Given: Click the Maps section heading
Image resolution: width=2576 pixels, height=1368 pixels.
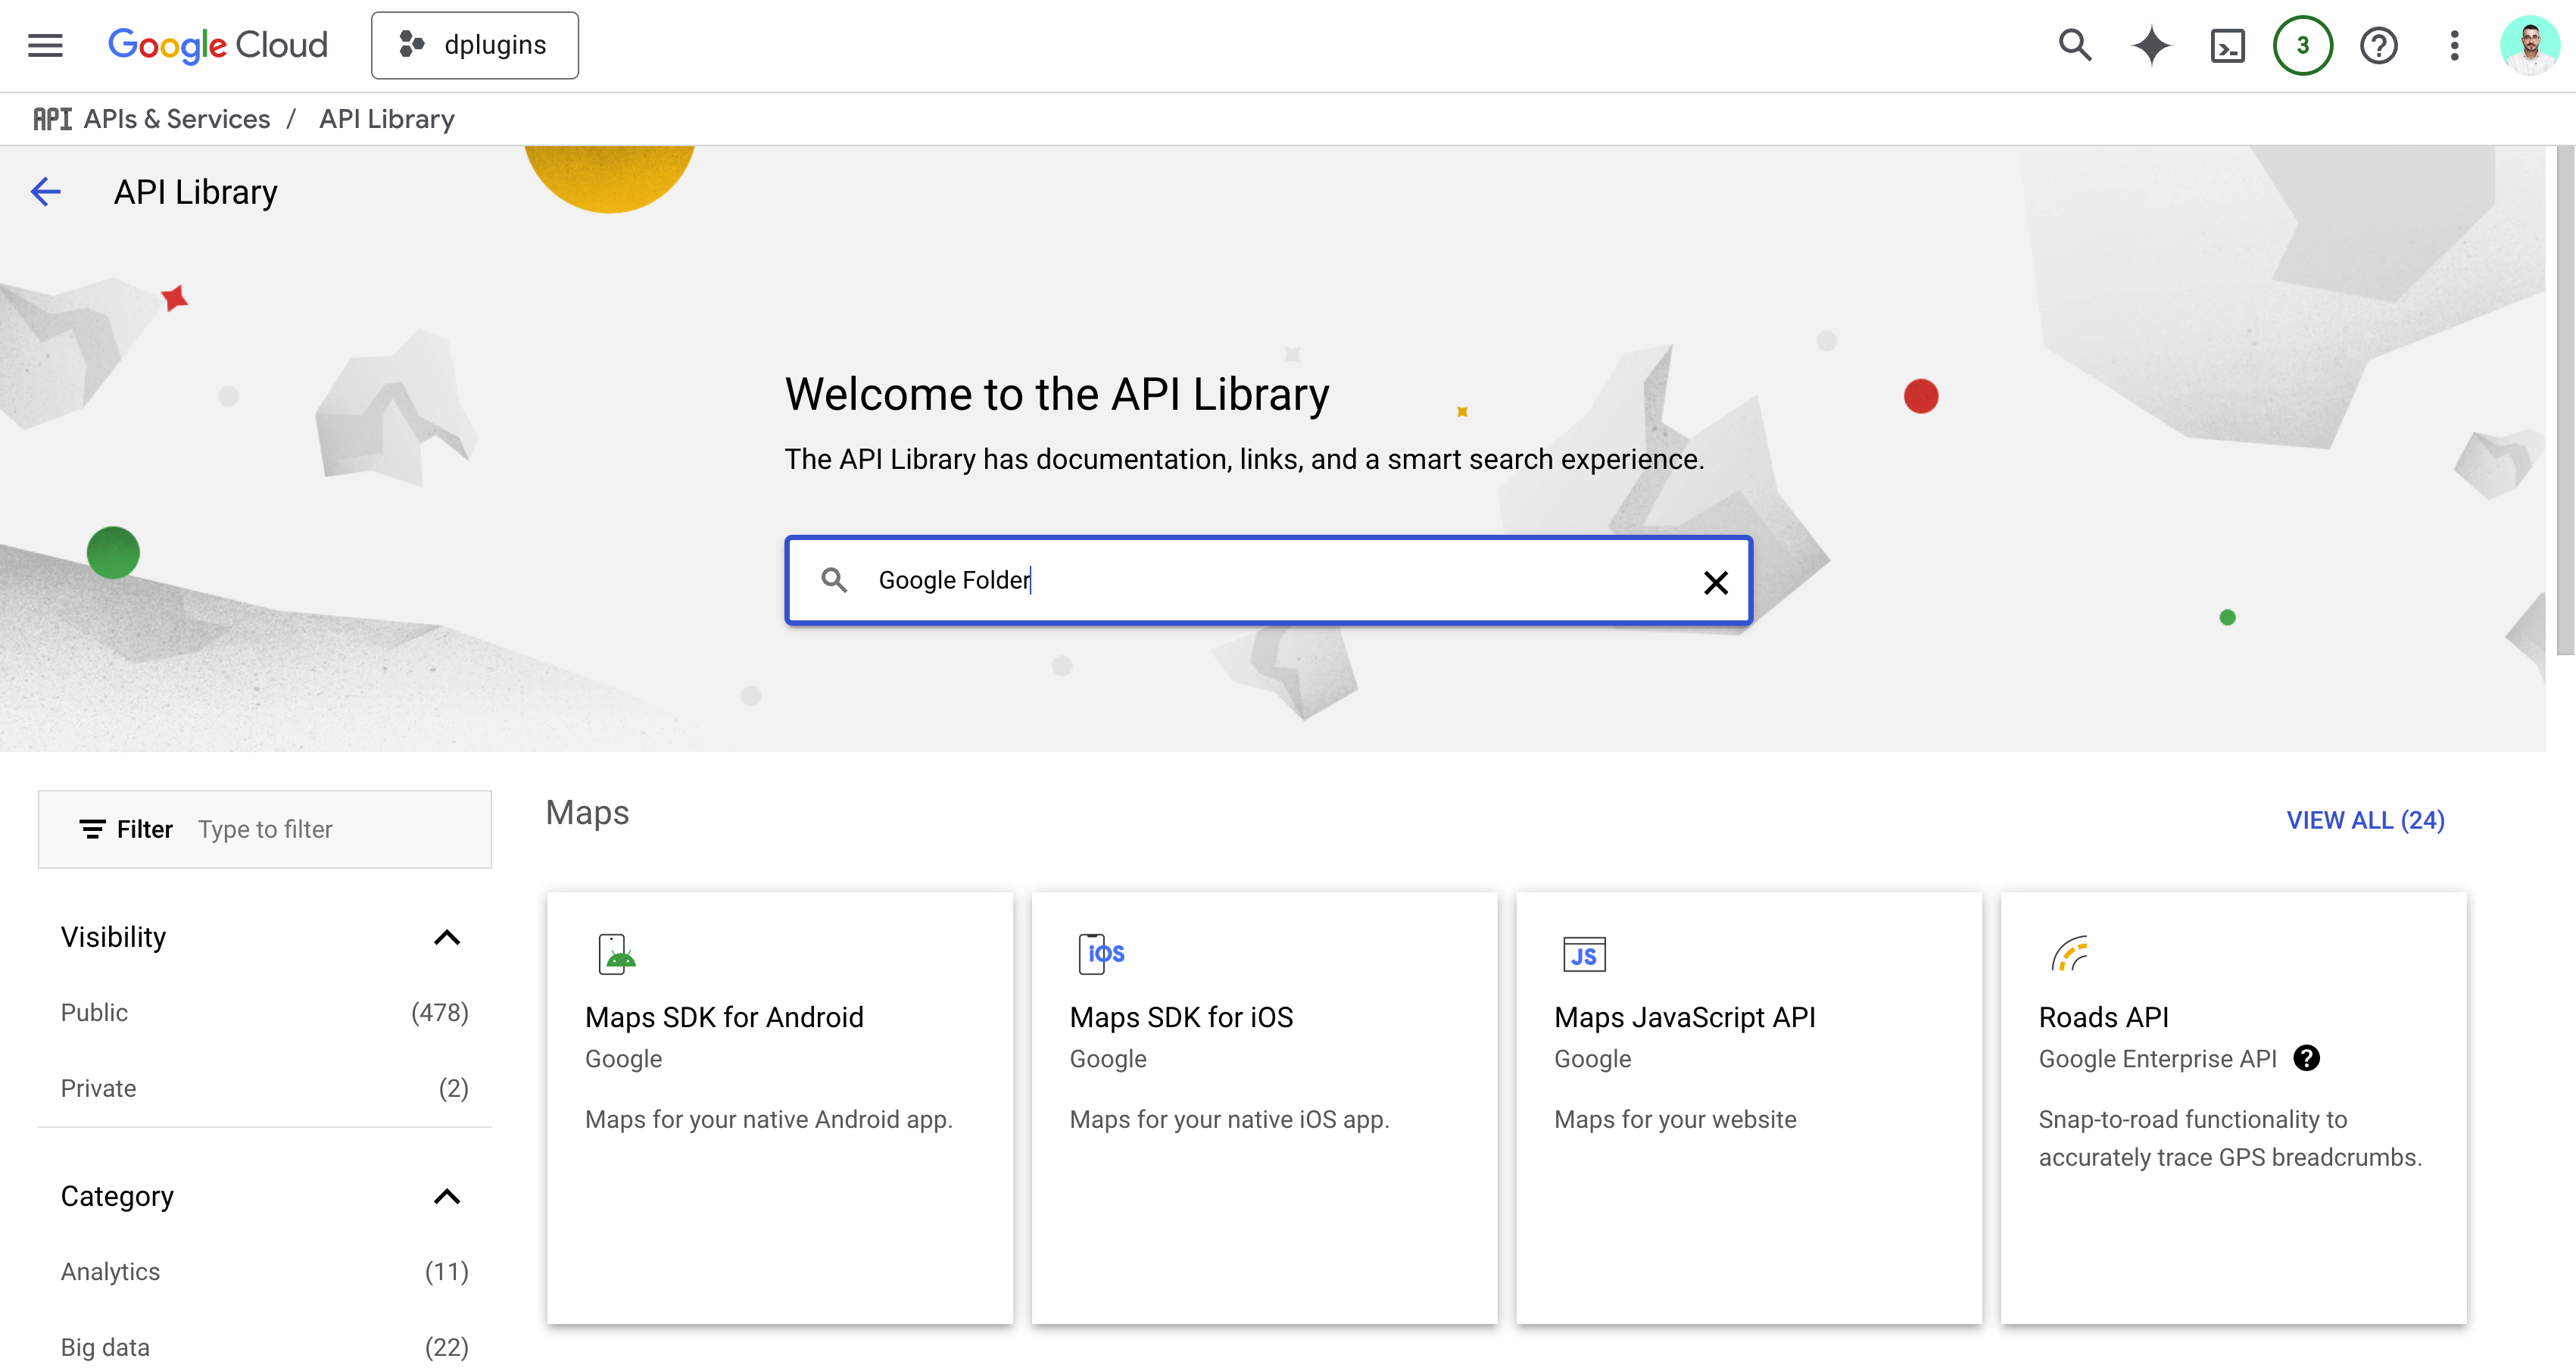Looking at the screenshot, I should [x=587, y=813].
